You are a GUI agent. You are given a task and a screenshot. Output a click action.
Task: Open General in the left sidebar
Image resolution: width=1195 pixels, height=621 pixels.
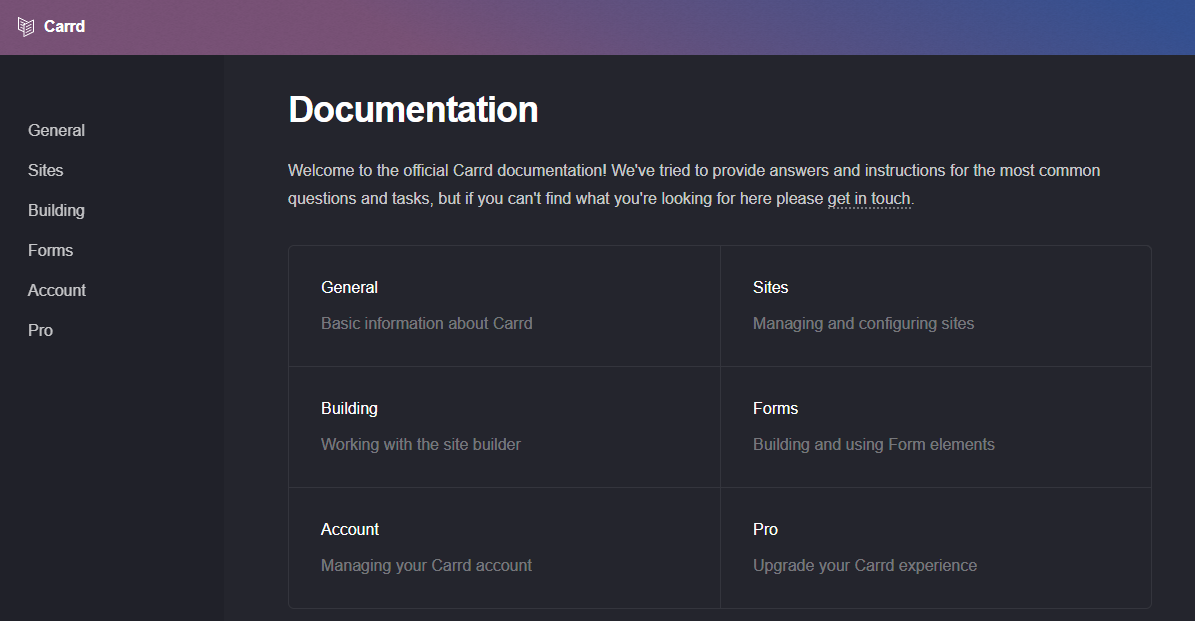pyautogui.click(x=56, y=130)
